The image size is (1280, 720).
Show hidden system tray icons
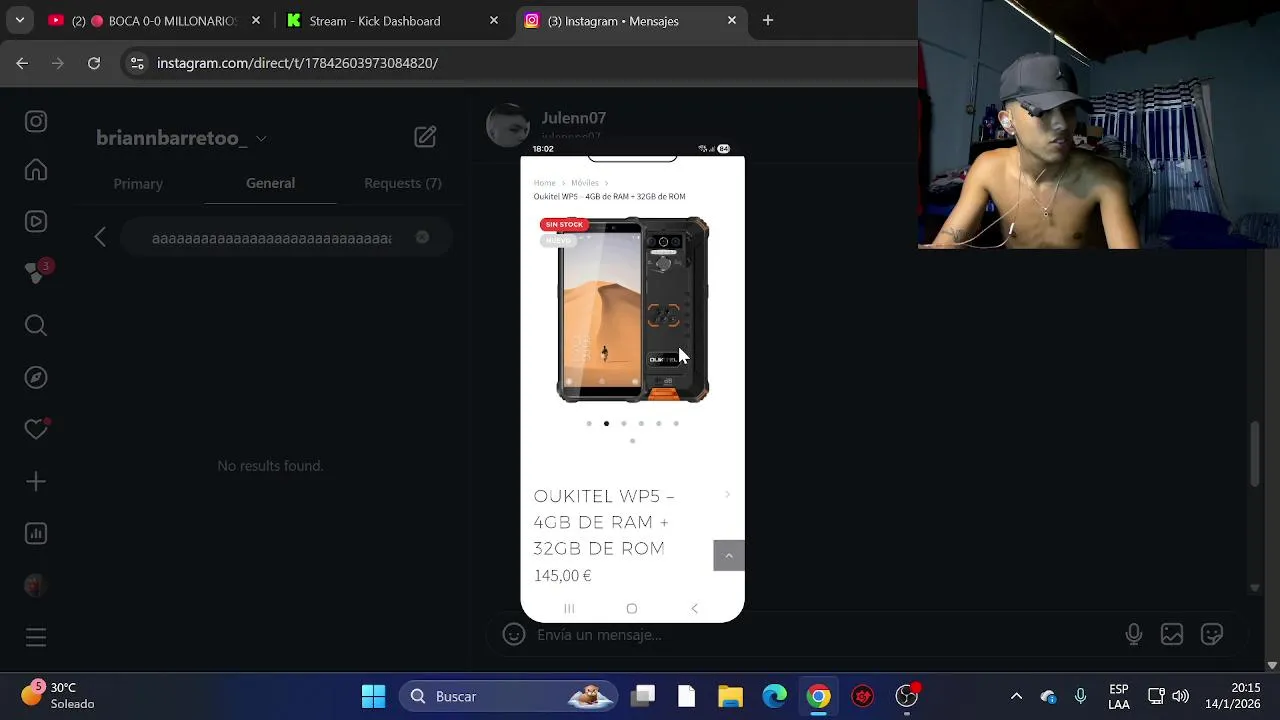coord(1016,696)
